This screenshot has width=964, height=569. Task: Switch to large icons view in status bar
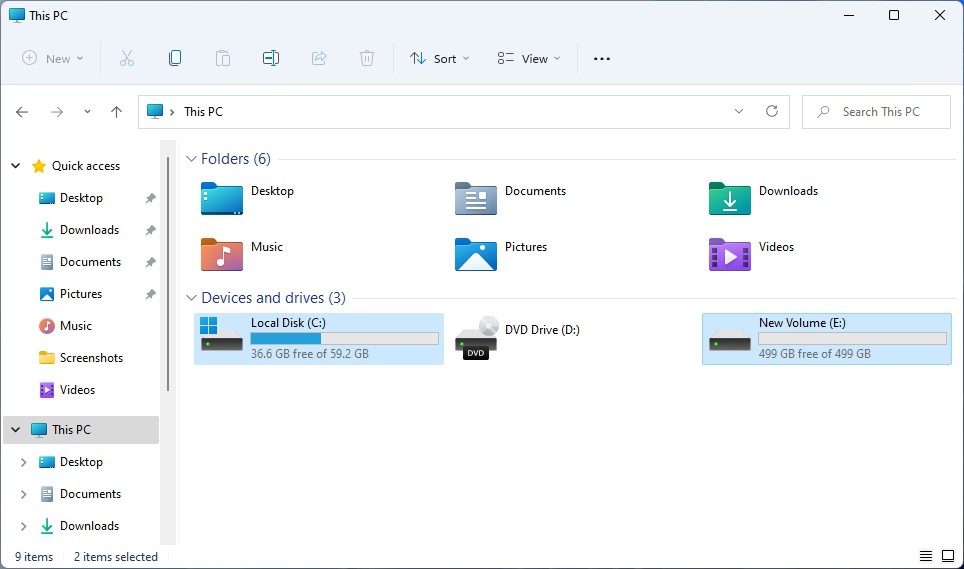point(948,556)
